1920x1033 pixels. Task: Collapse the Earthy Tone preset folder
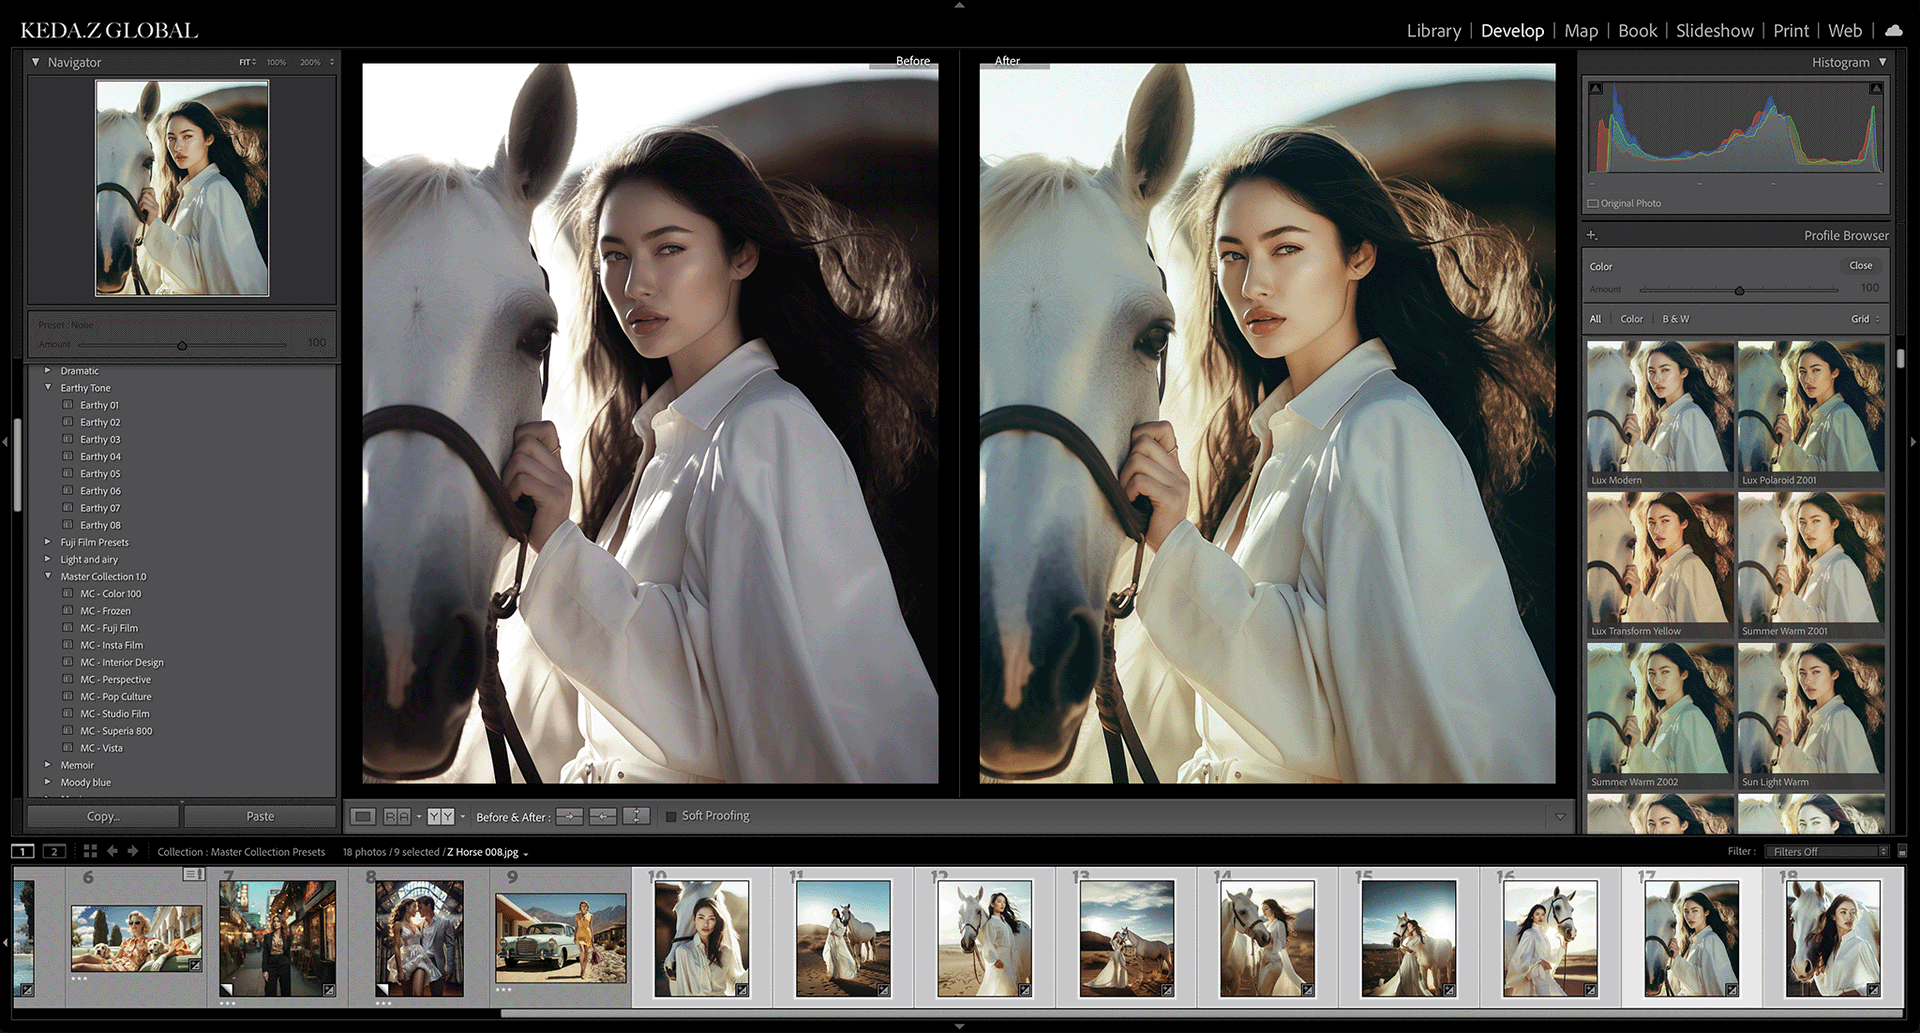pyautogui.click(x=48, y=388)
